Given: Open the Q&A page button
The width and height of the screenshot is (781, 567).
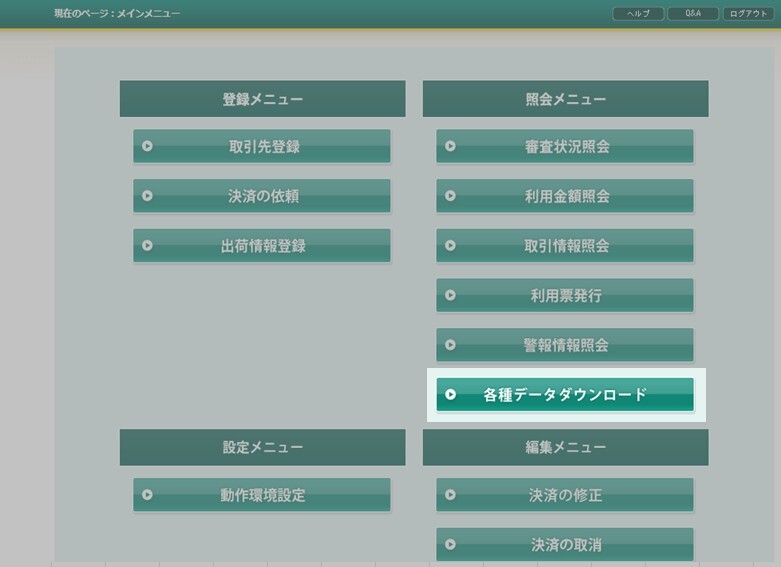Looking at the screenshot, I should (693, 13).
